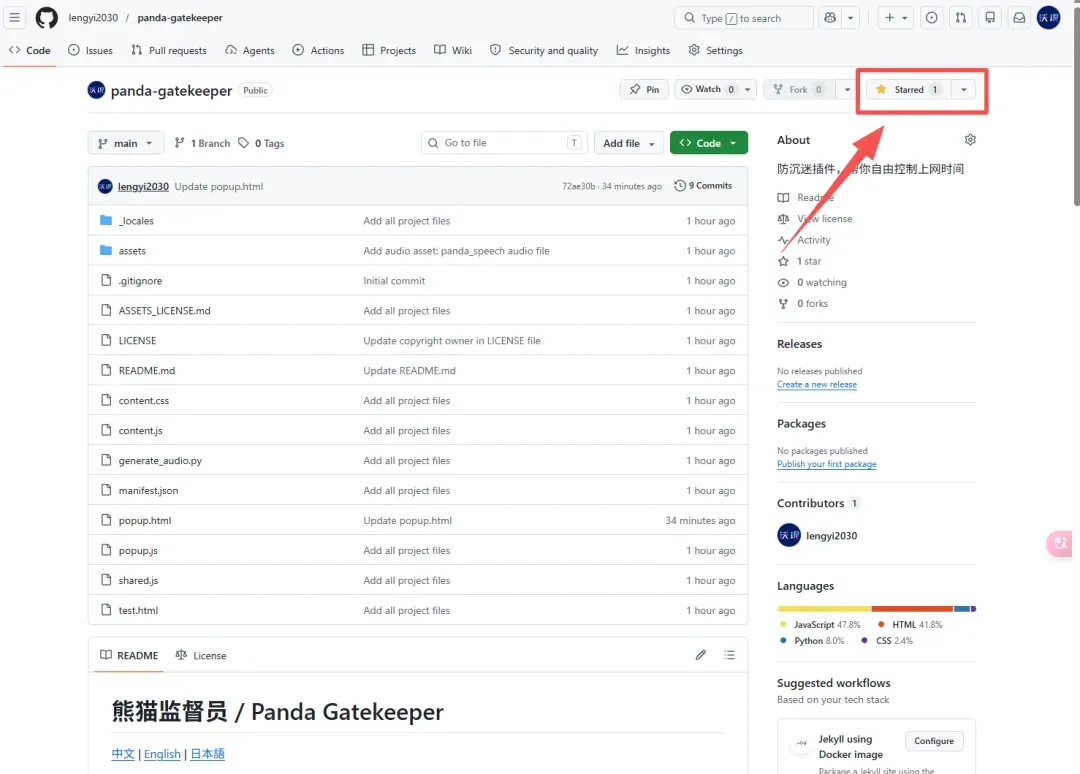This screenshot has height=774, width=1080.
Task: Open Copilot chat icon in header
Action: pyautogui.click(x=830, y=18)
